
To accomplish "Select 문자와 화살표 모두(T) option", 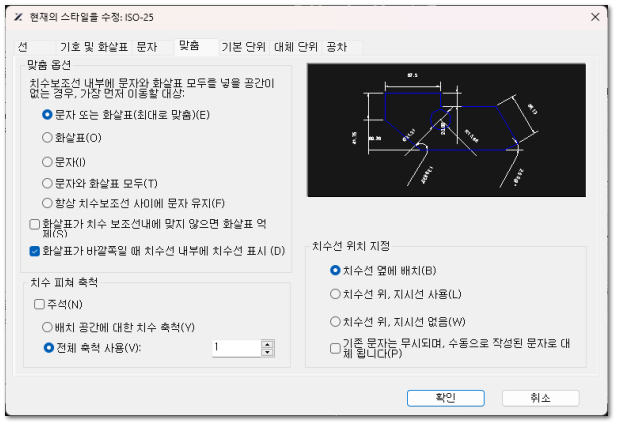I will pyautogui.click(x=100, y=183).
